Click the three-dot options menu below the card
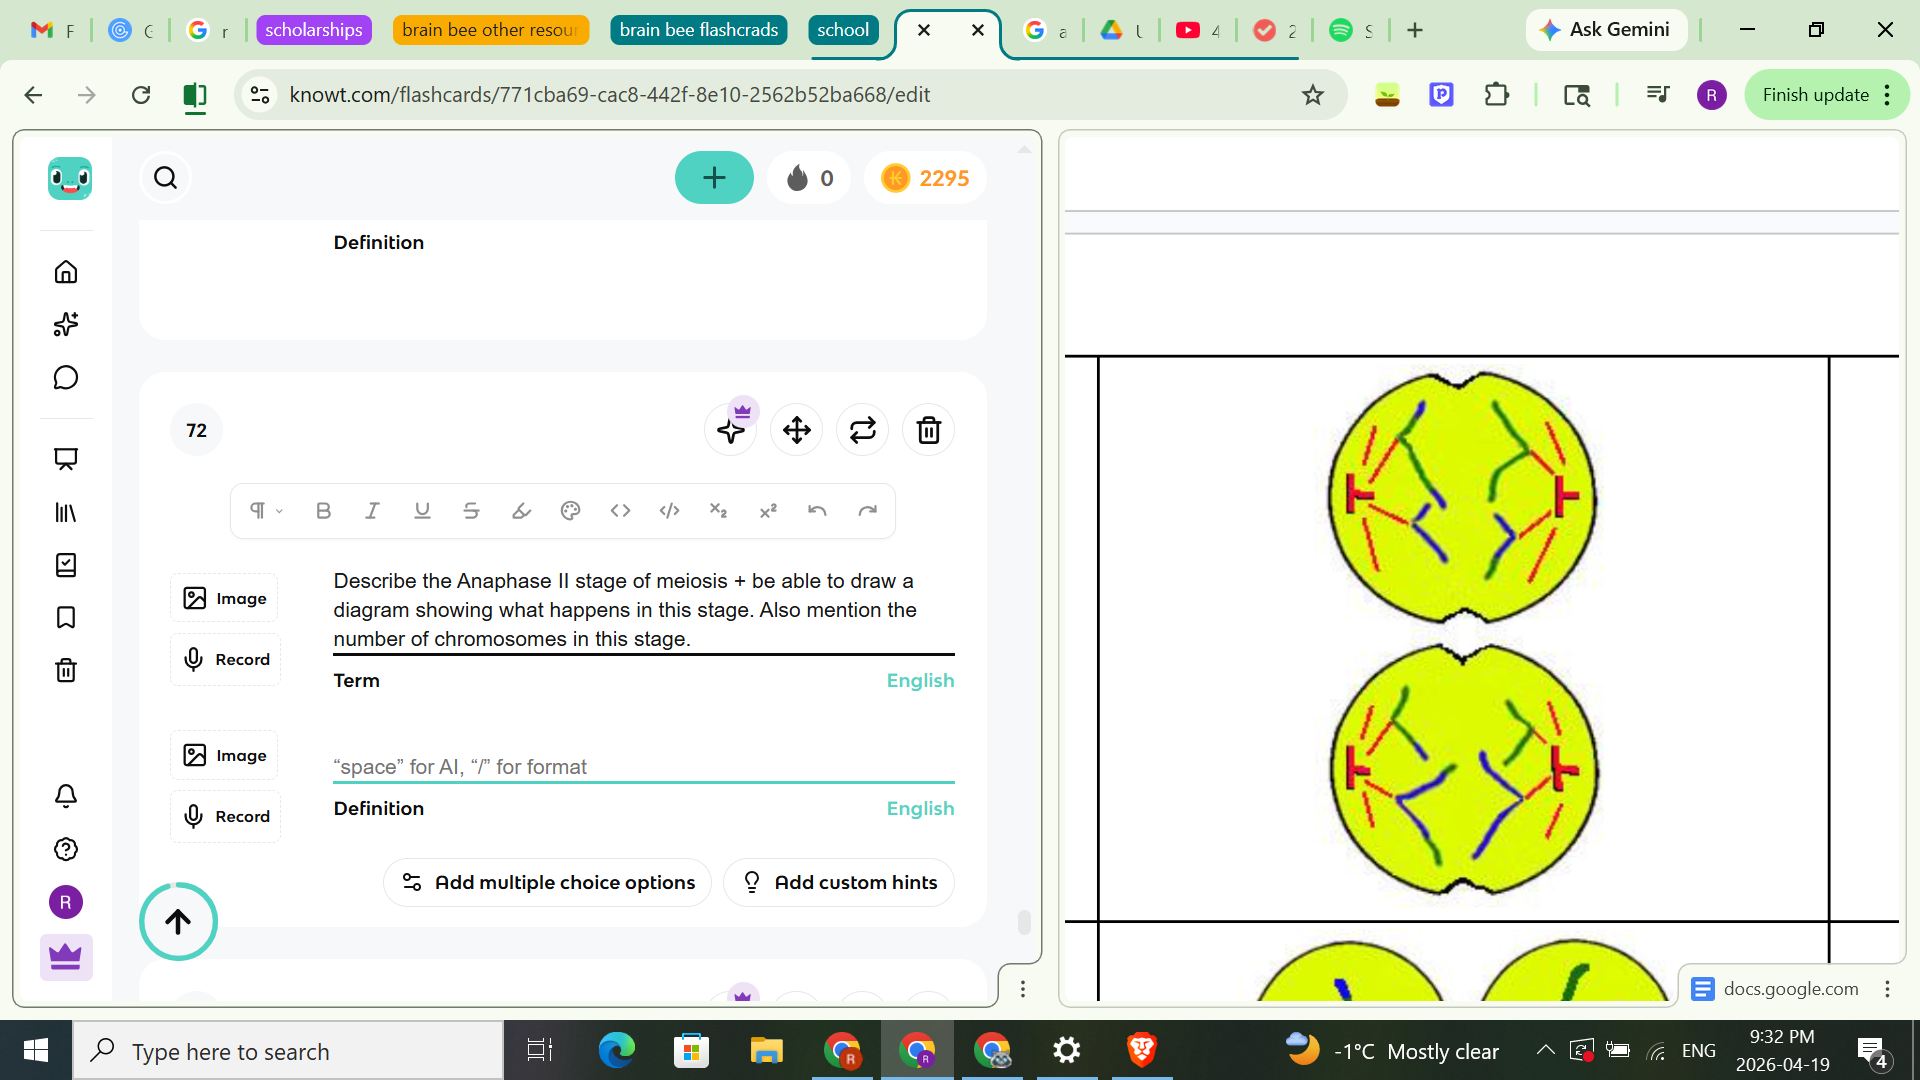The height and width of the screenshot is (1080, 1920). pos(1023,988)
